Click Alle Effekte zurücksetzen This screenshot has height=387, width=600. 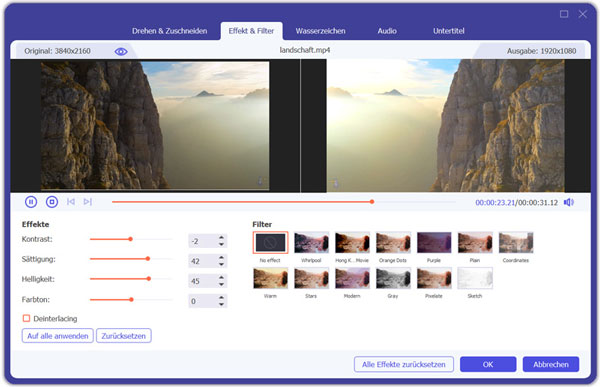[404, 364]
